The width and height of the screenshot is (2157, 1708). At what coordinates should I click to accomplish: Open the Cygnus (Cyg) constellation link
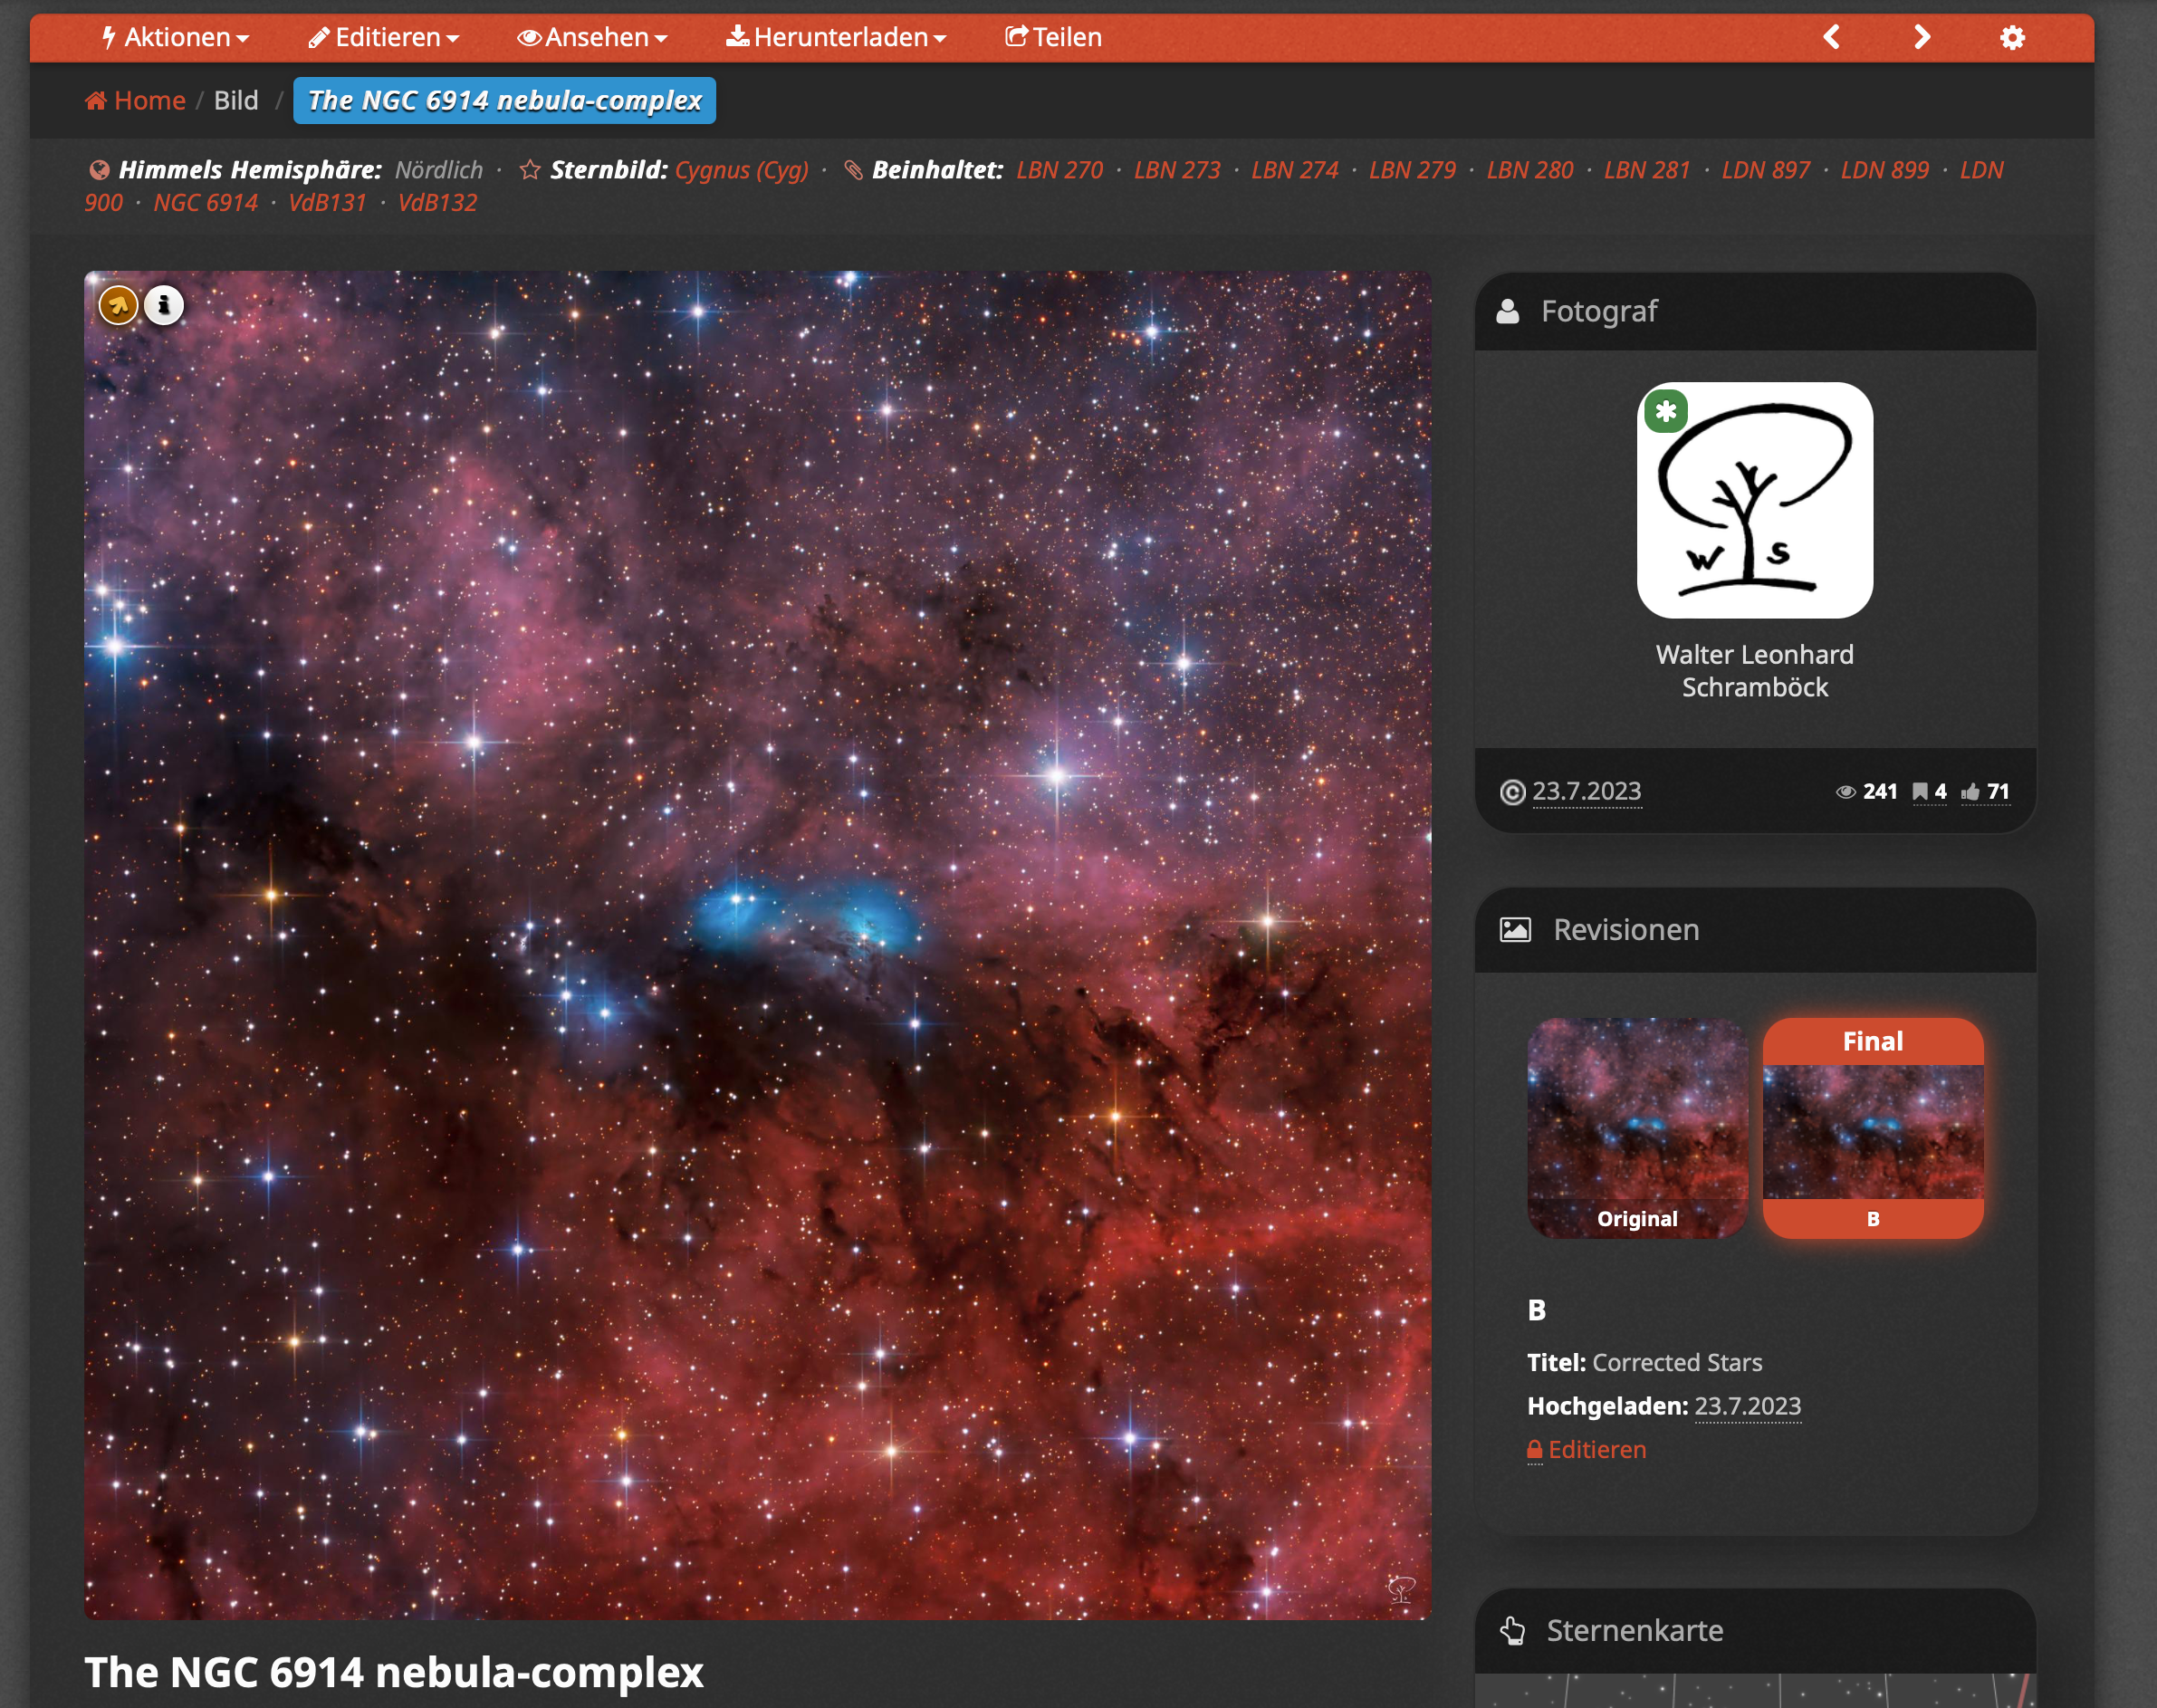pos(741,170)
